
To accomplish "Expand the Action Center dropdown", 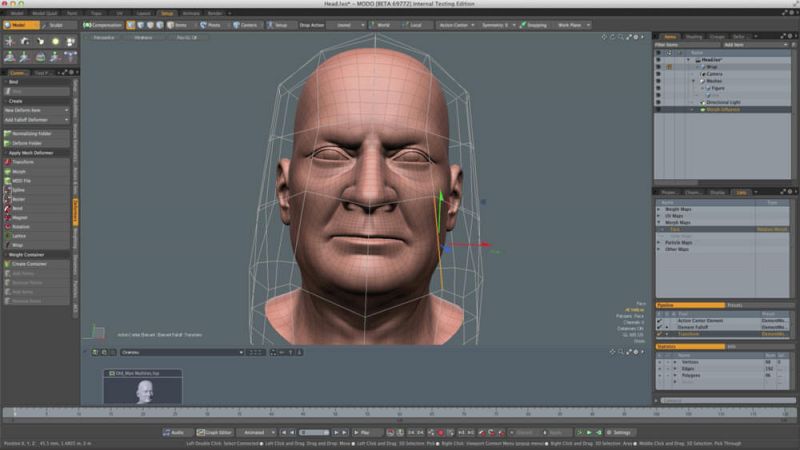I will coord(458,25).
